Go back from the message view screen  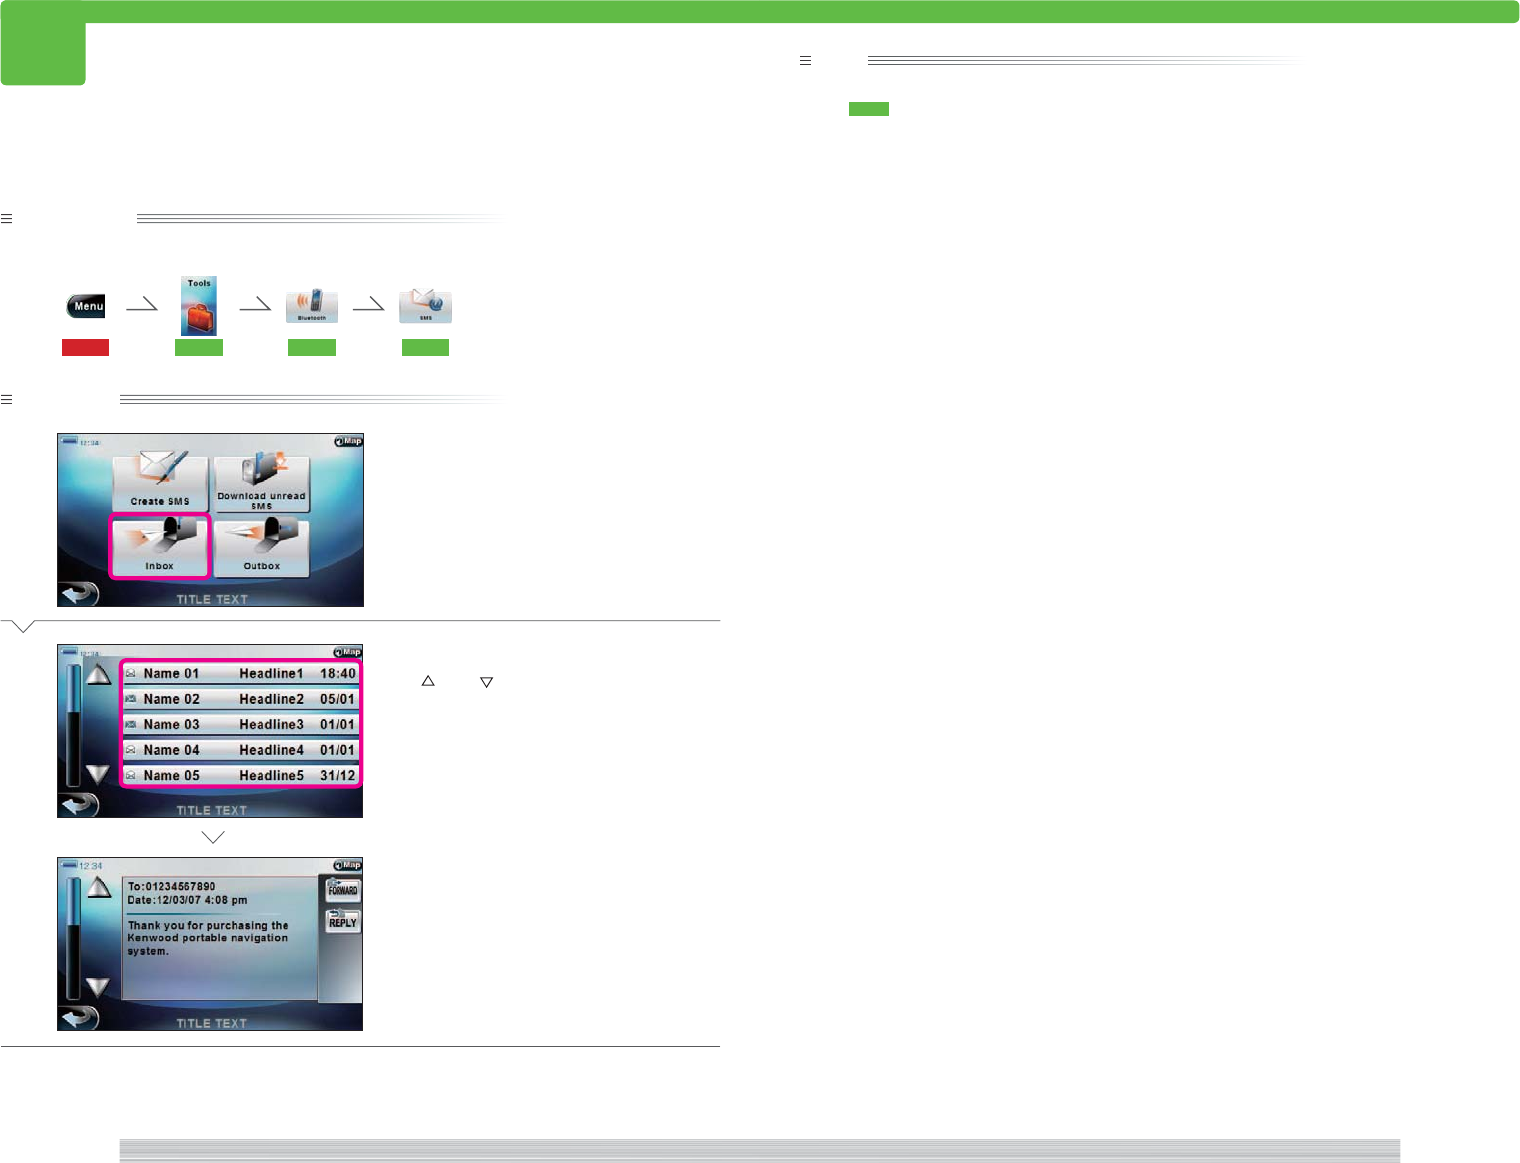[80, 1018]
